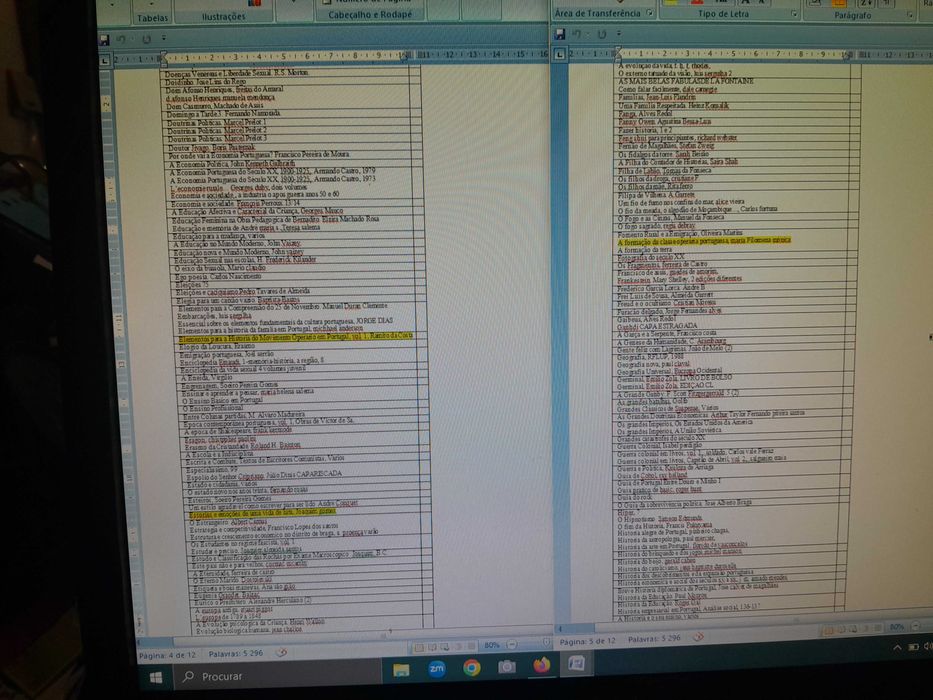Image resolution: width=933 pixels, height=700 pixels.
Task: Undo last action in right Word window
Action: [576, 35]
